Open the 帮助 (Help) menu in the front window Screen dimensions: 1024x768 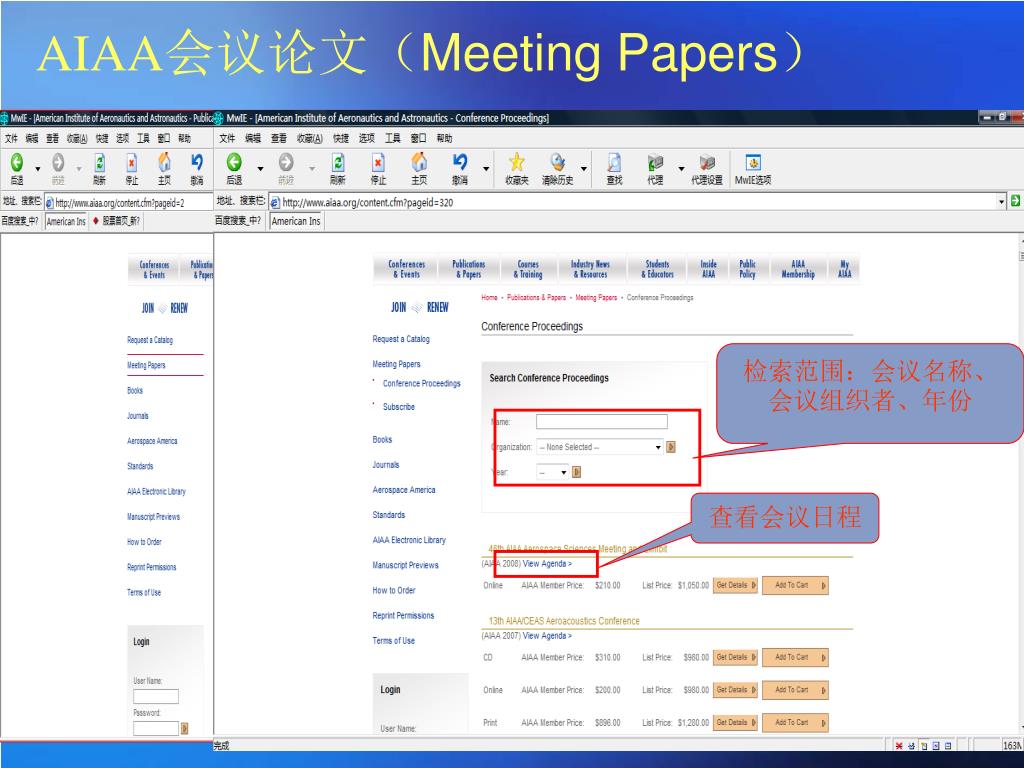[x=444, y=138]
